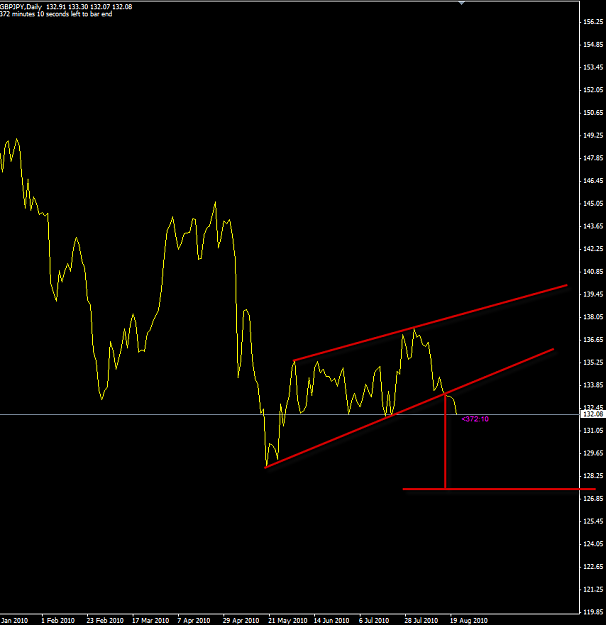Click the 125.45 price scale label
Image resolution: width=606 pixels, height=625 pixels.
(593, 521)
